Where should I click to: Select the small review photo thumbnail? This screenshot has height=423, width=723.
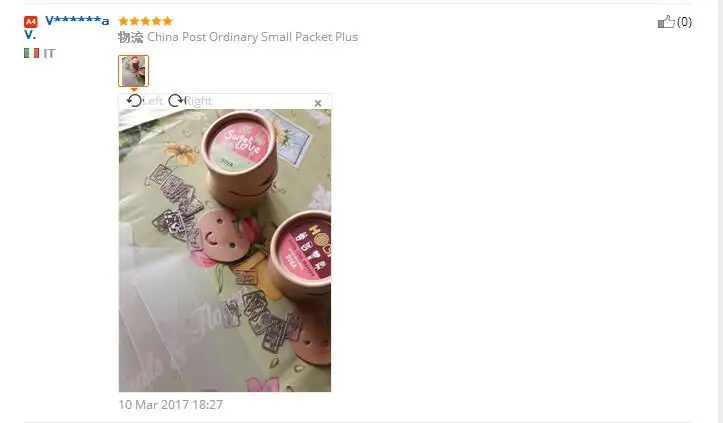click(133, 71)
